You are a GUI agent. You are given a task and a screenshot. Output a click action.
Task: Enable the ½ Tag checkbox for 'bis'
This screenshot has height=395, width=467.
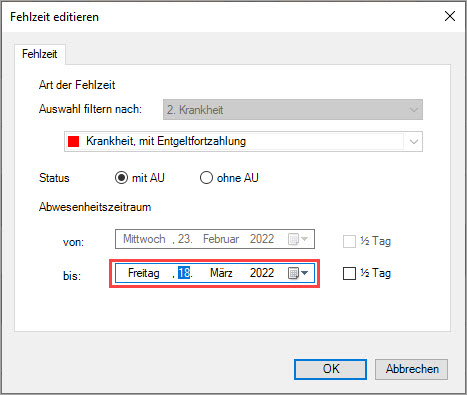(x=349, y=274)
